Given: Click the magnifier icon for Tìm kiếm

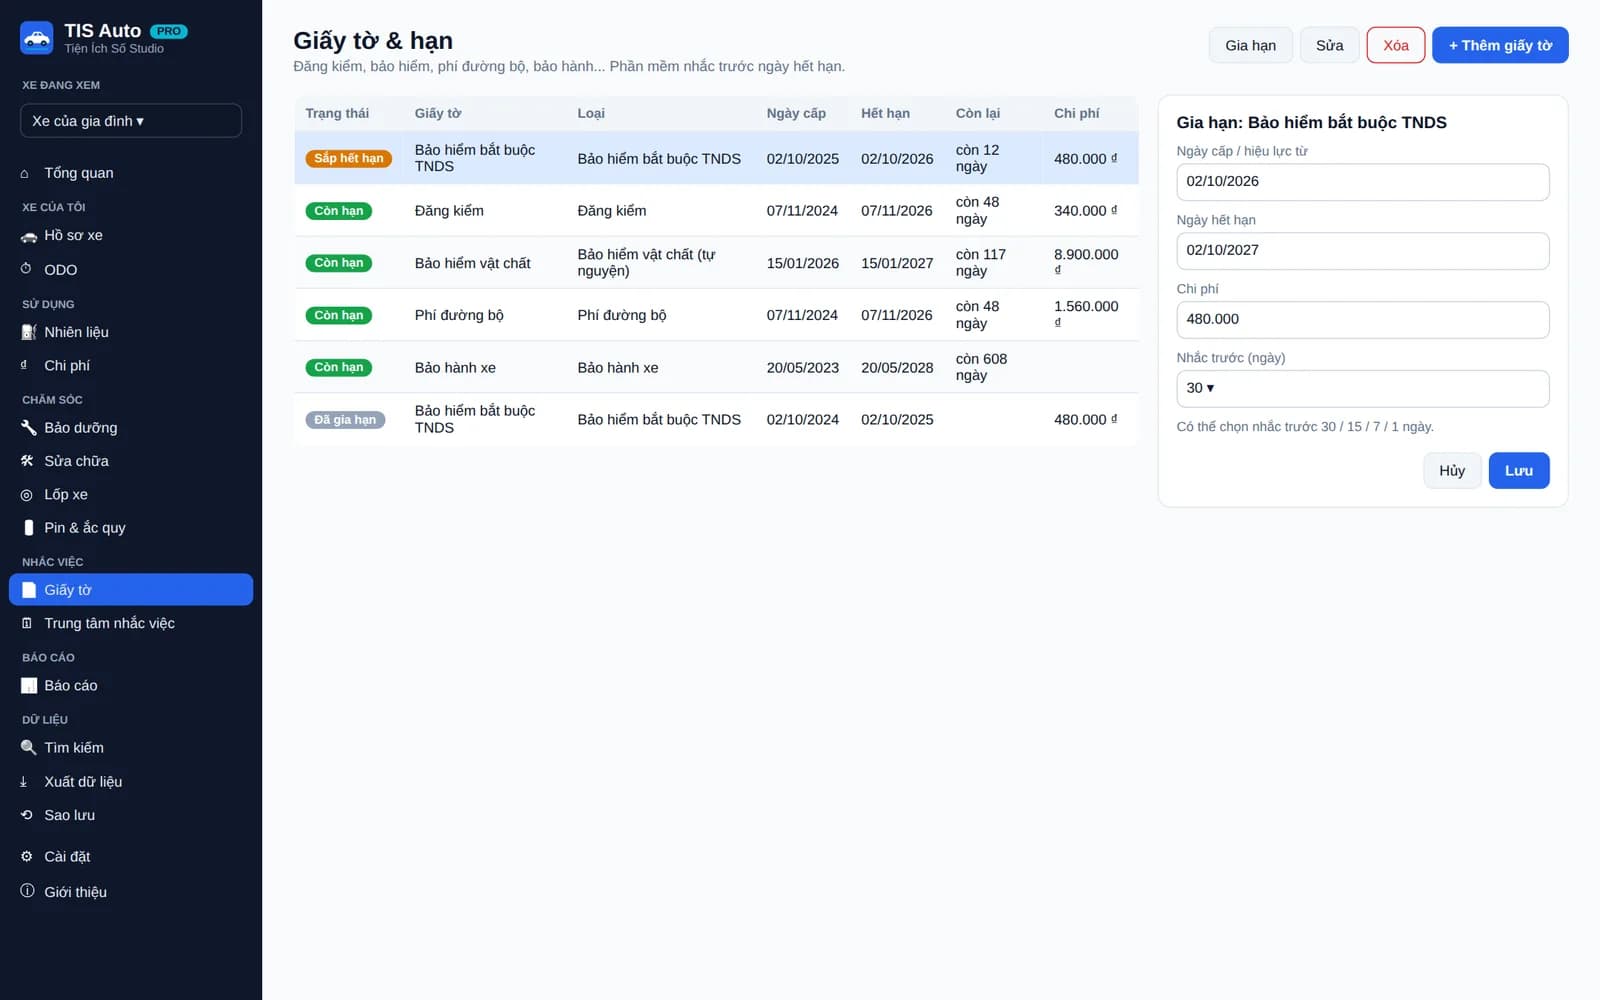Looking at the screenshot, I should (28, 747).
